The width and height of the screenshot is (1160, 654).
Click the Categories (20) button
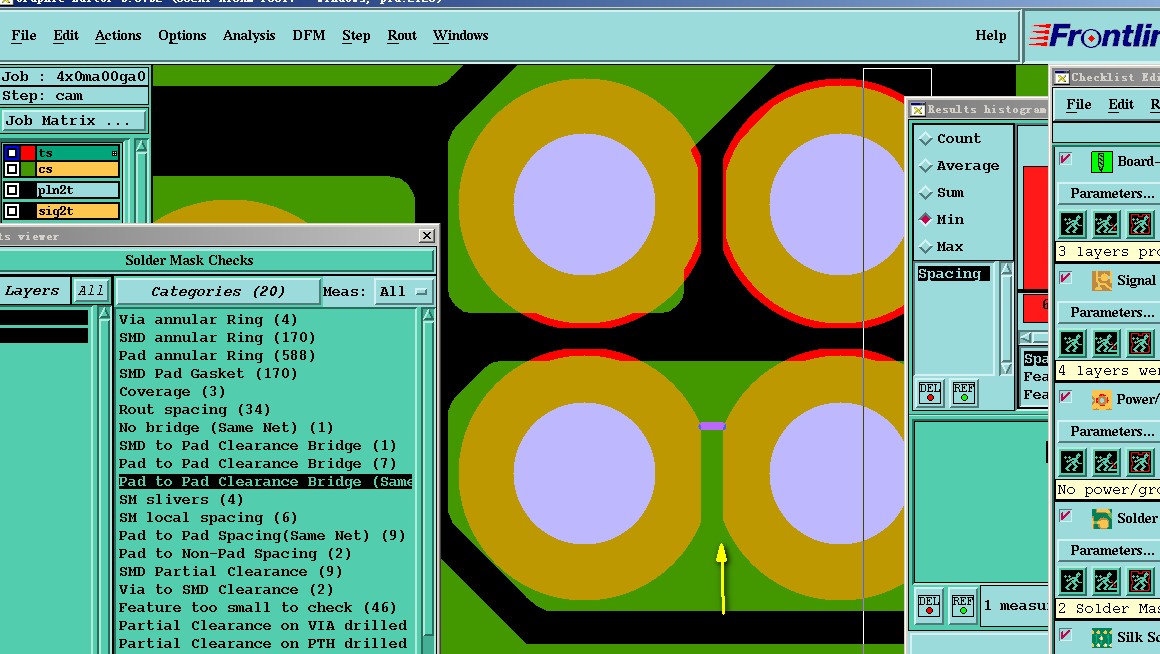click(x=218, y=291)
